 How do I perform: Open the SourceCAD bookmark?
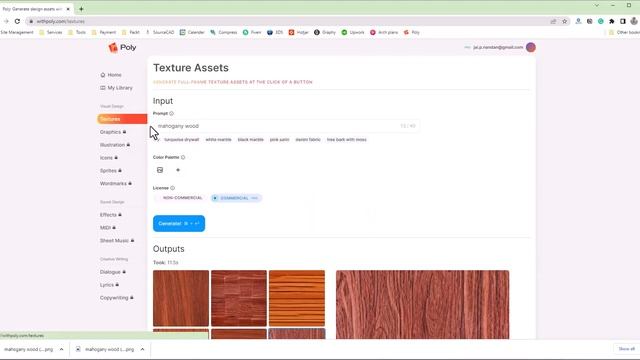click(160, 32)
